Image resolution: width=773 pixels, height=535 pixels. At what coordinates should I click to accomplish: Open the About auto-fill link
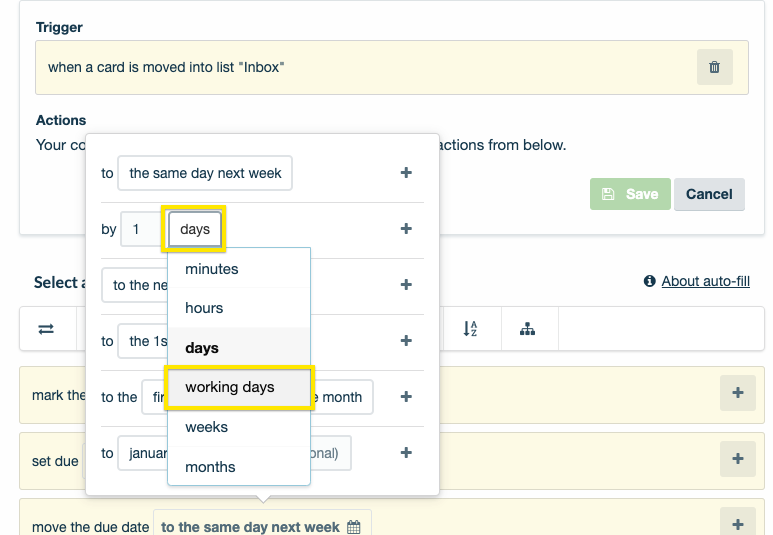[x=705, y=281]
